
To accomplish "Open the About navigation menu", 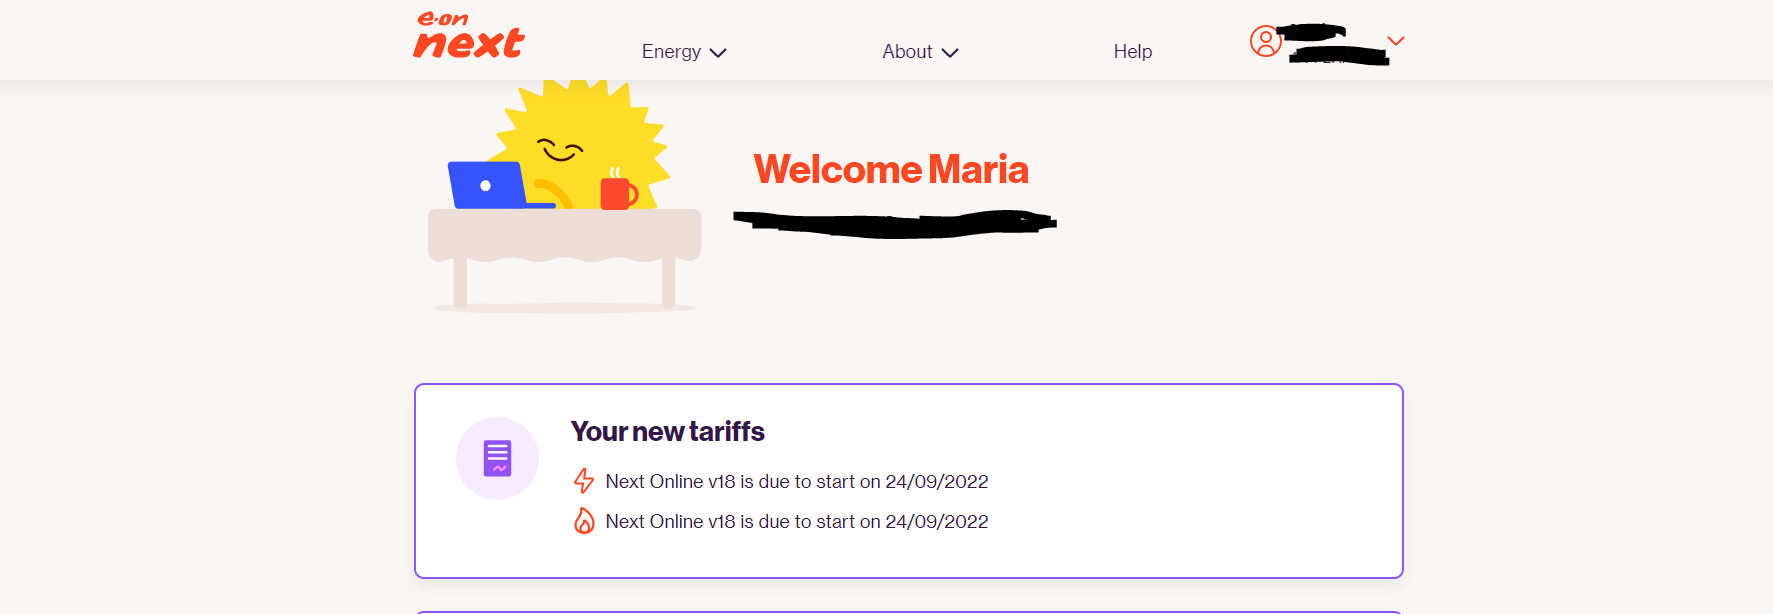I will (907, 52).
